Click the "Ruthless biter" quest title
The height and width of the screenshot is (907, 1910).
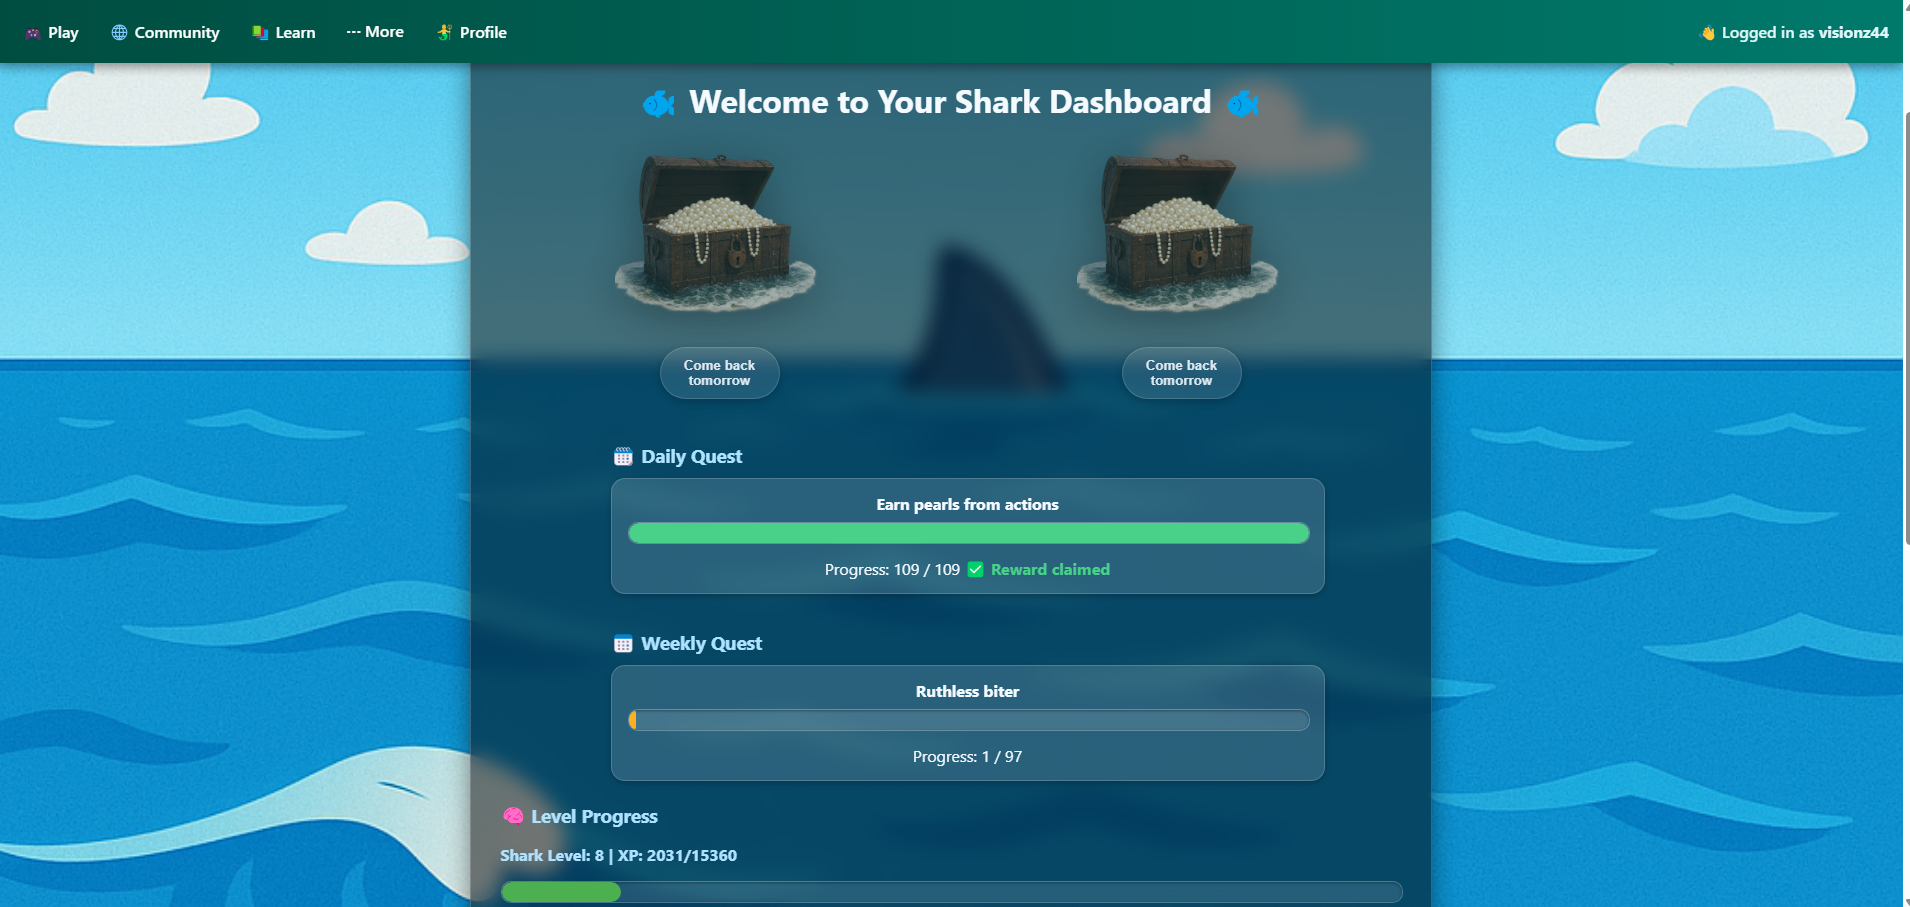tap(968, 692)
